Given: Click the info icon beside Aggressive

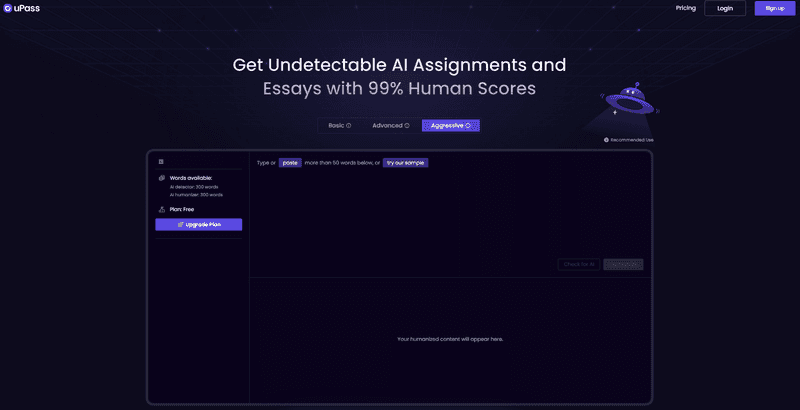Looking at the screenshot, I should (x=468, y=126).
